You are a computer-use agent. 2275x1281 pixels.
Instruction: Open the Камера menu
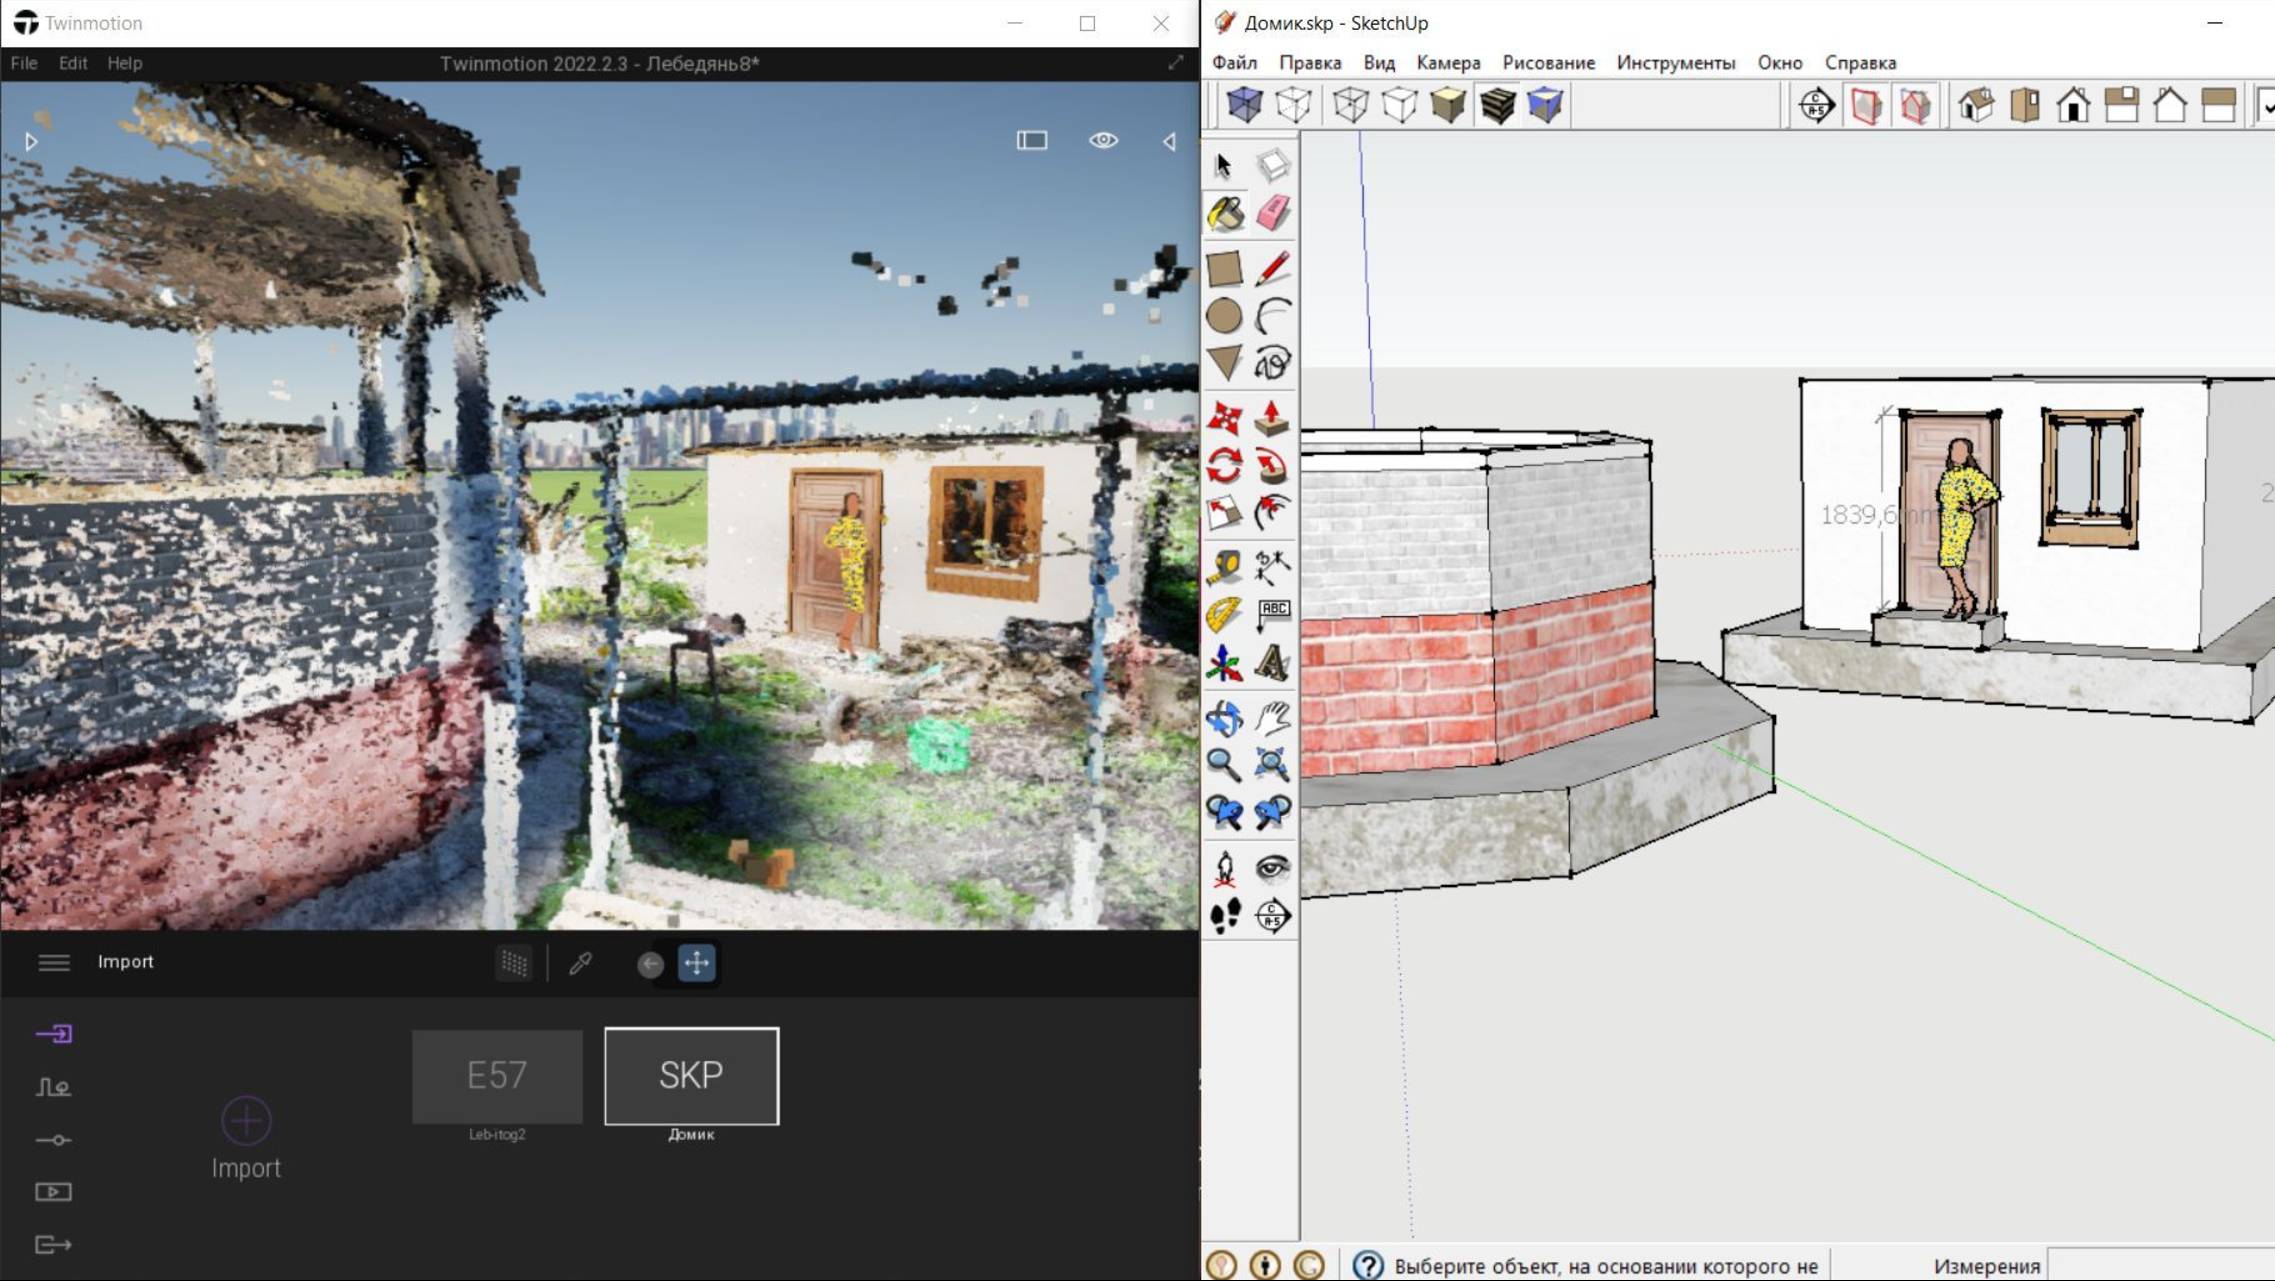pyautogui.click(x=1448, y=62)
